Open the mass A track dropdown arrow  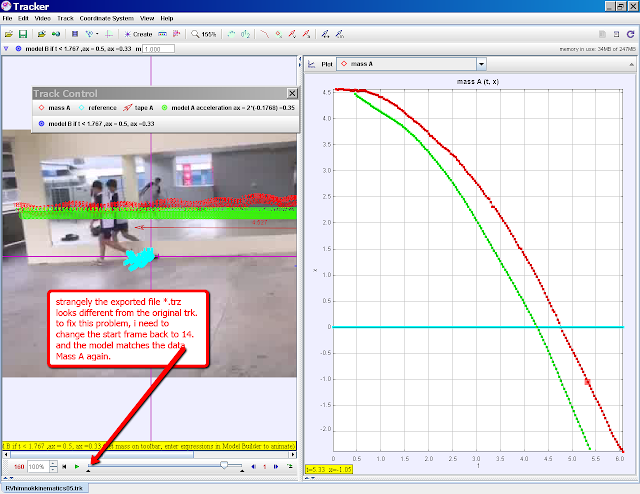tap(481, 64)
